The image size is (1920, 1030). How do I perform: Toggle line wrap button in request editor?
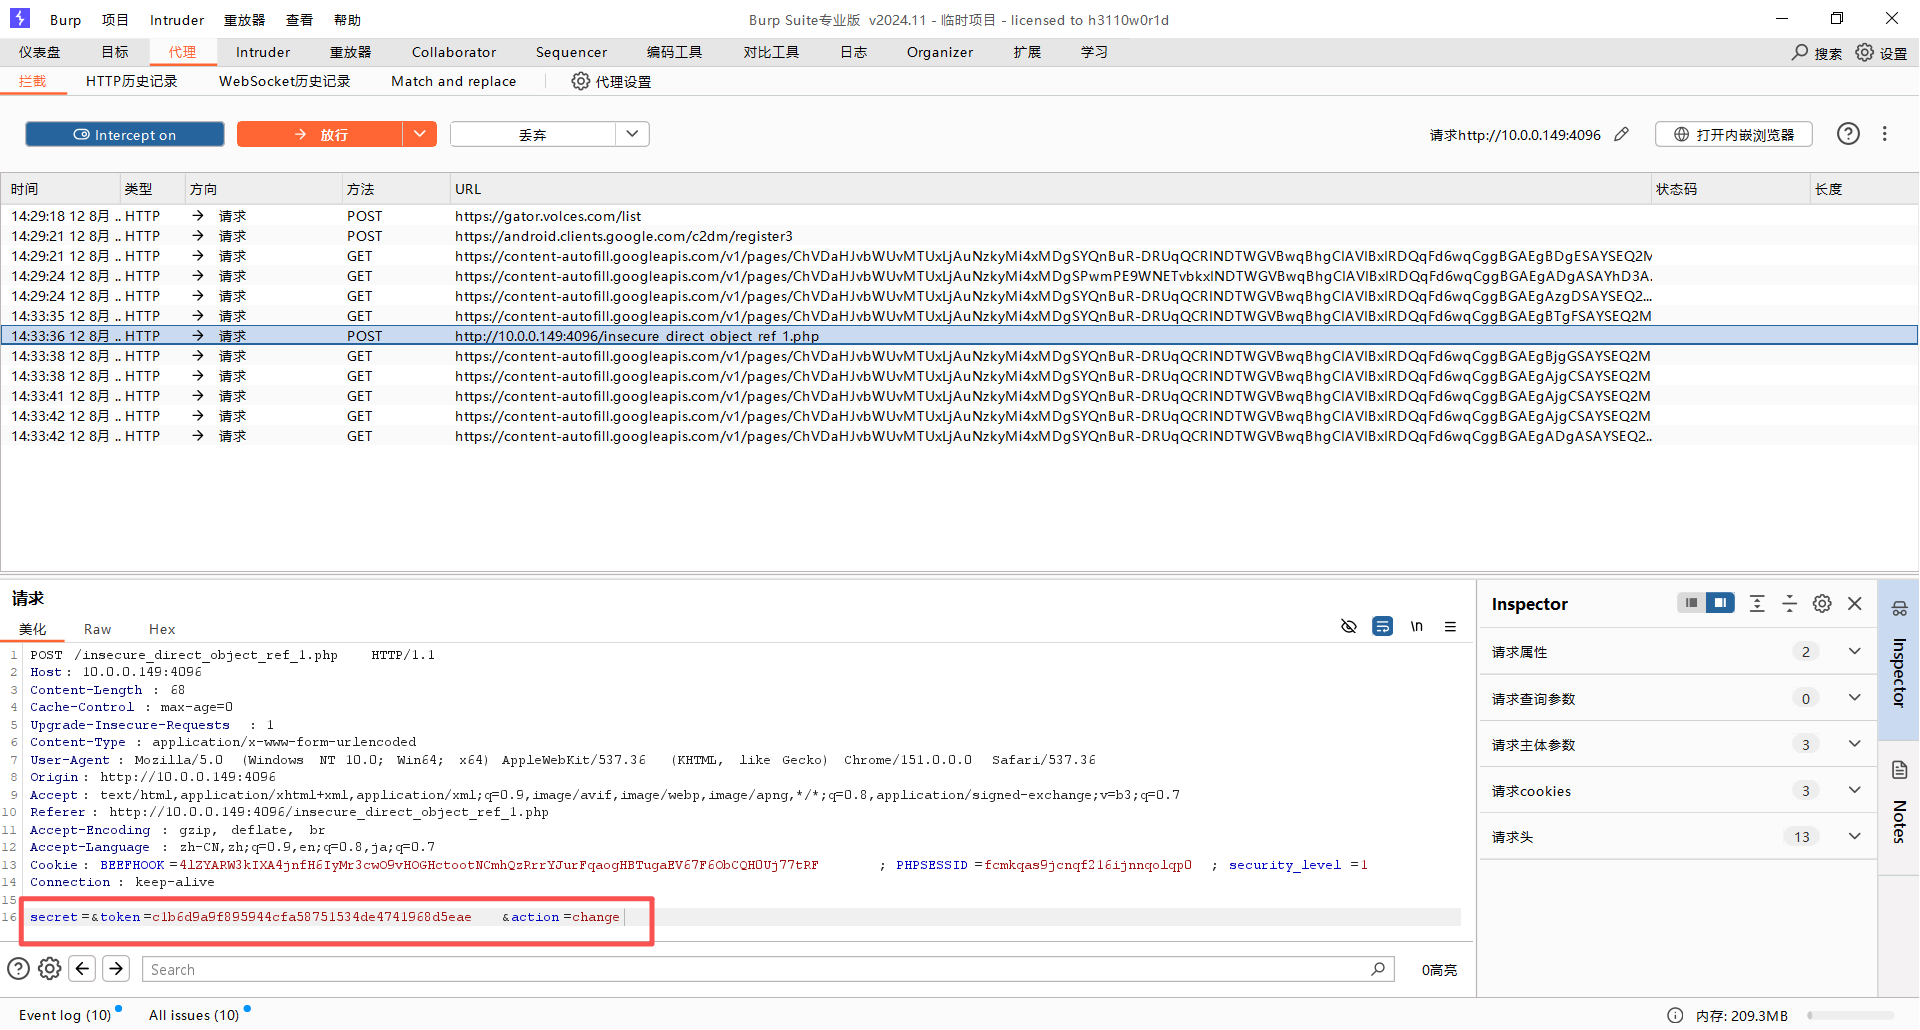pyautogui.click(x=1382, y=626)
